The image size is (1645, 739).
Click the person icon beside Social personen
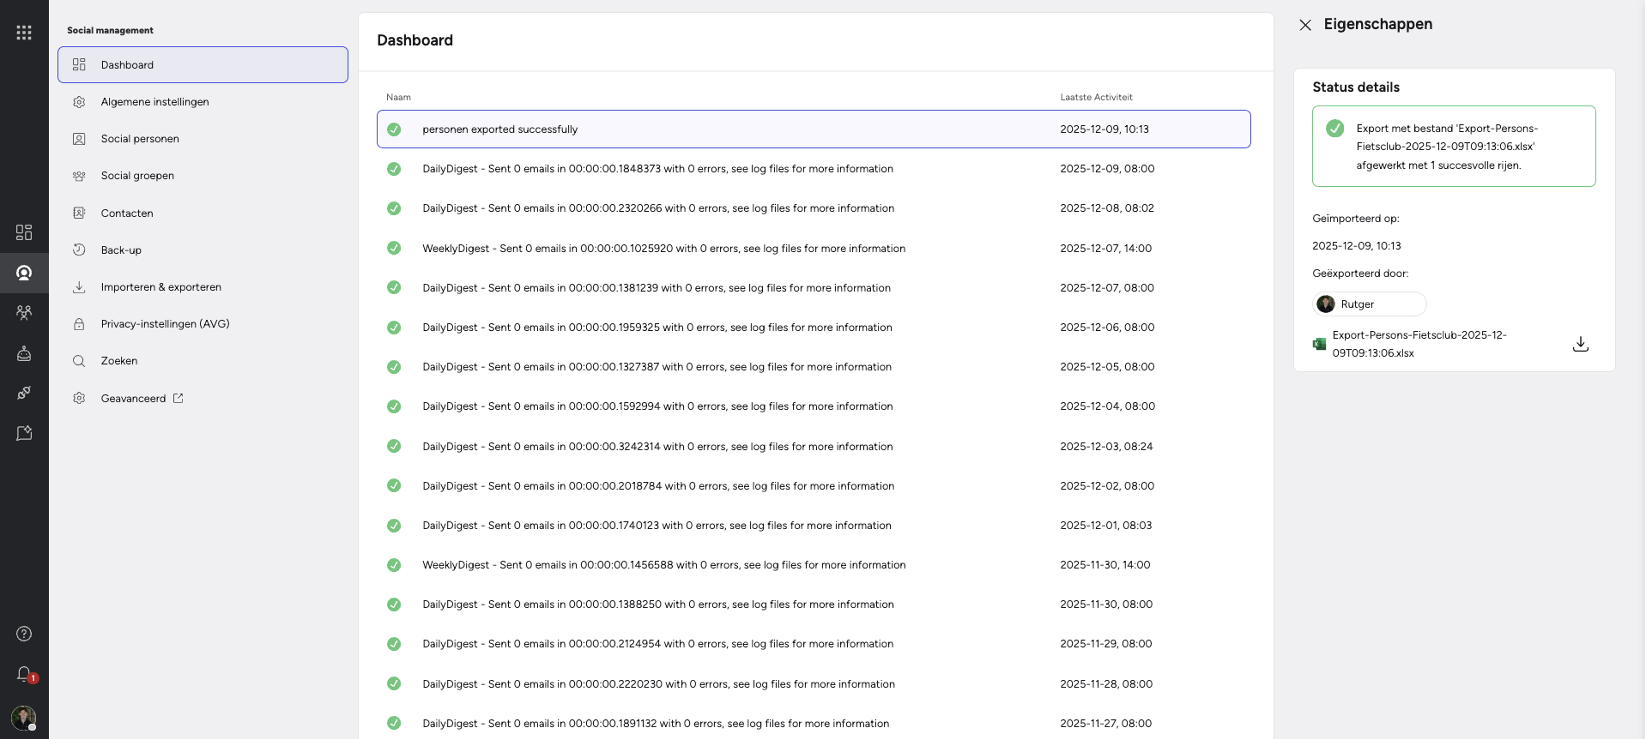(79, 139)
